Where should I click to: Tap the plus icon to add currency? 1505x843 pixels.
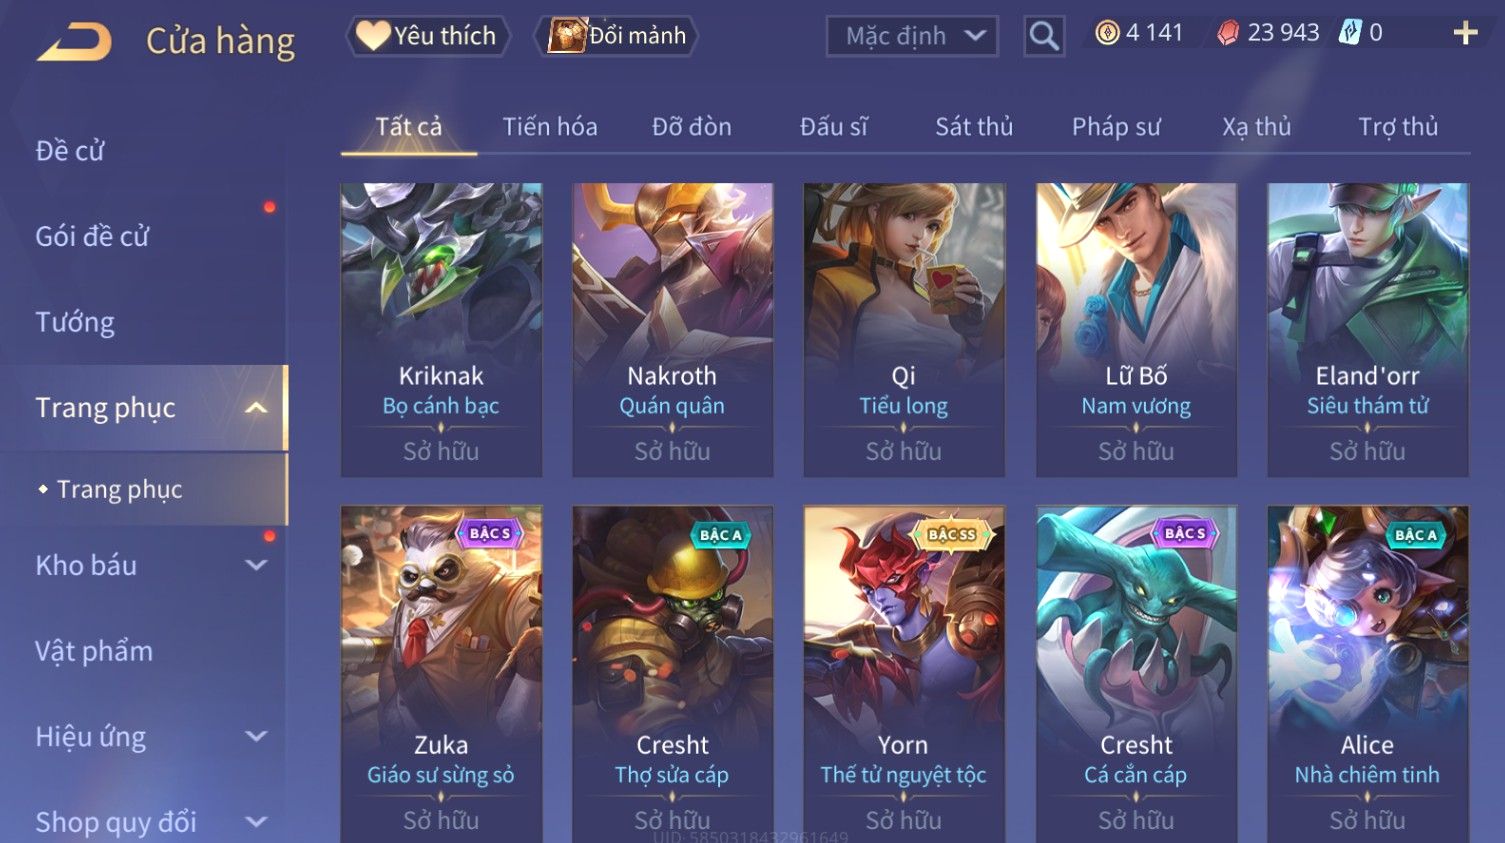[x=1465, y=33]
